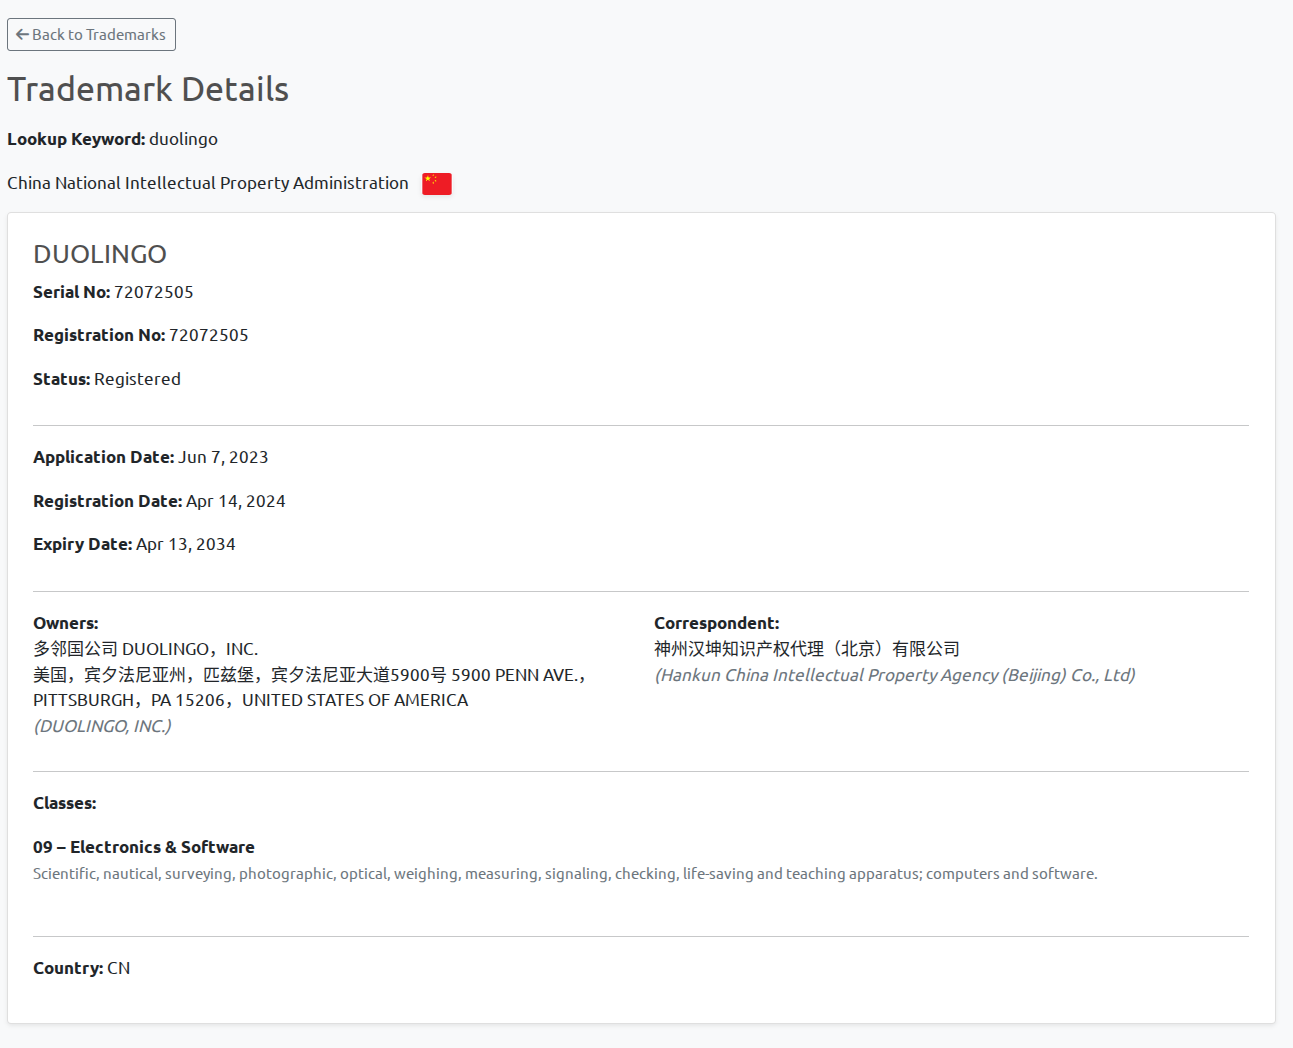Select the Expiry Date Apr 13, 2034
This screenshot has width=1293, height=1048.
point(186,544)
